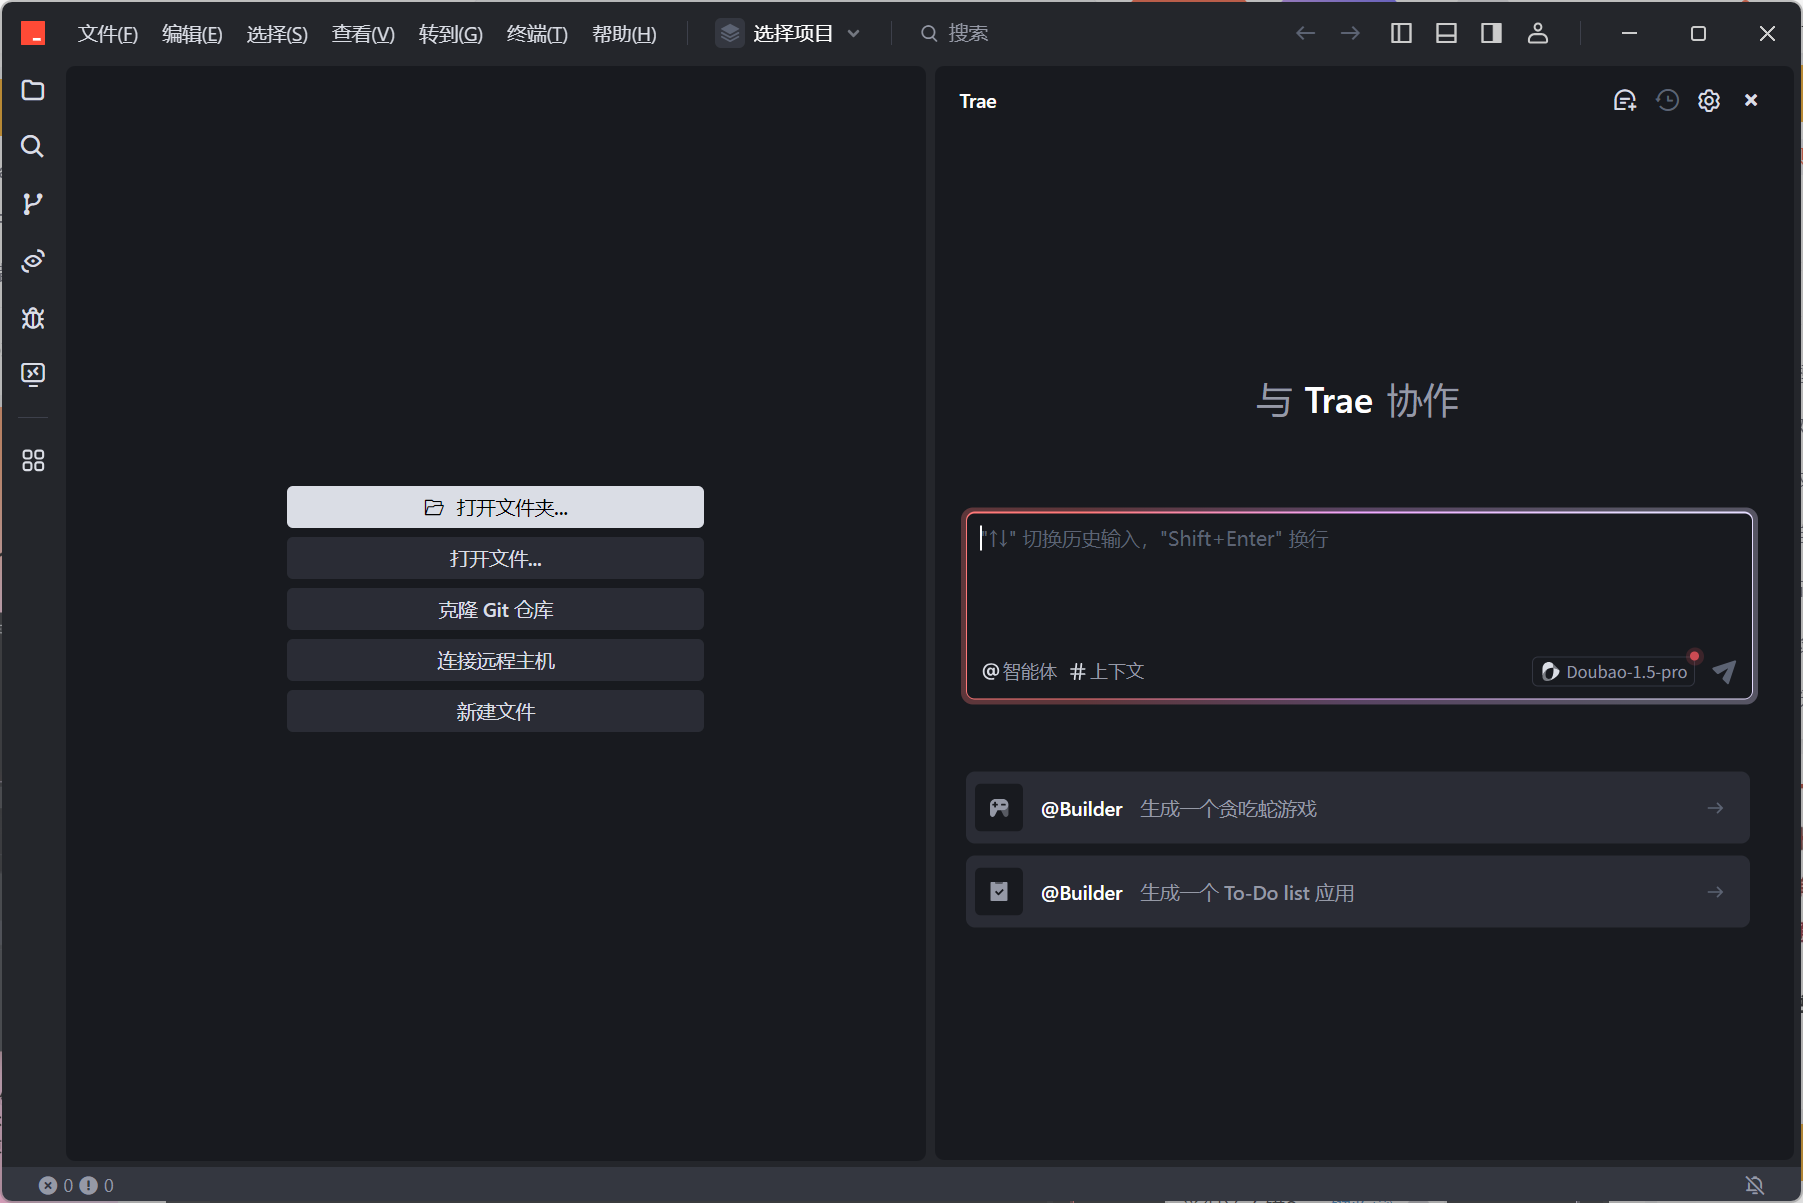Open chat history clock icon
Viewport: 1803px width, 1203px height.
[x=1667, y=101]
